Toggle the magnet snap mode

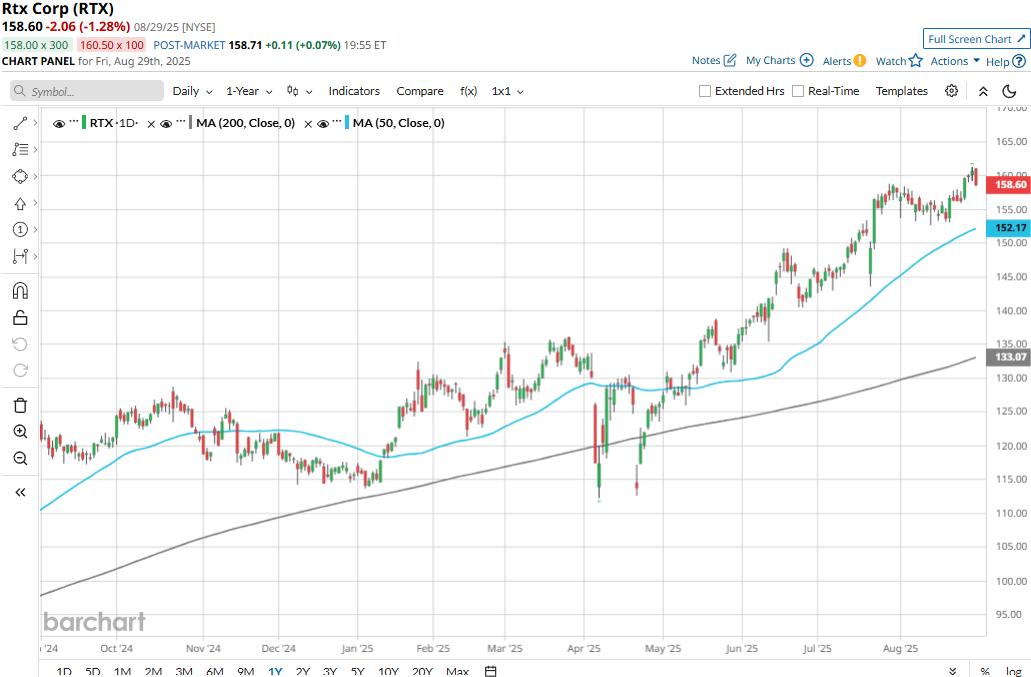pyautogui.click(x=20, y=291)
